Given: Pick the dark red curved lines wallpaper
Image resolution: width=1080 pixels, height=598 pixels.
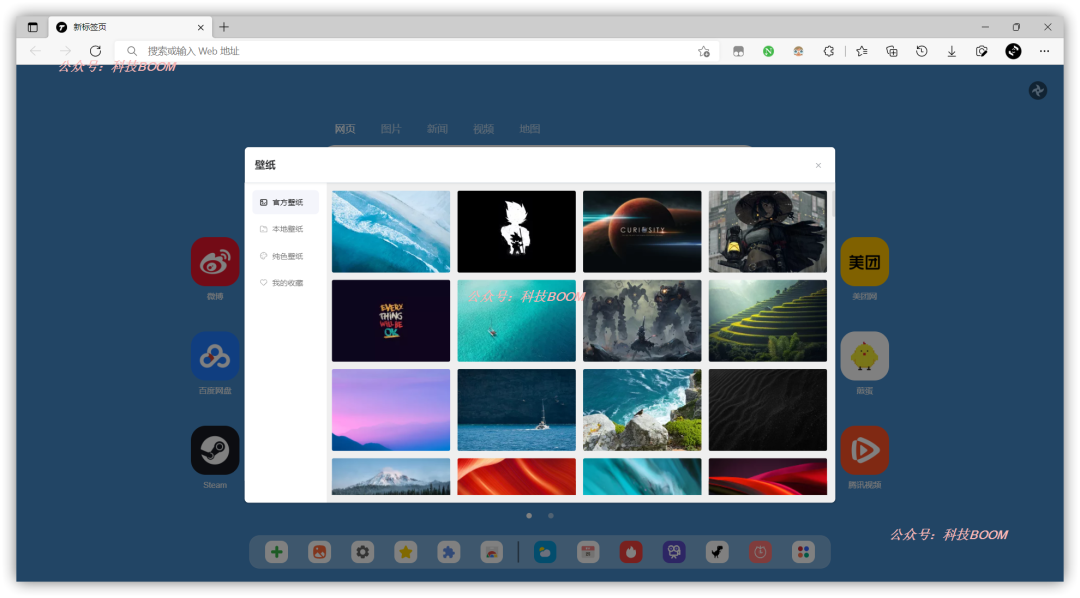Looking at the screenshot, I should tap(767, 477).
